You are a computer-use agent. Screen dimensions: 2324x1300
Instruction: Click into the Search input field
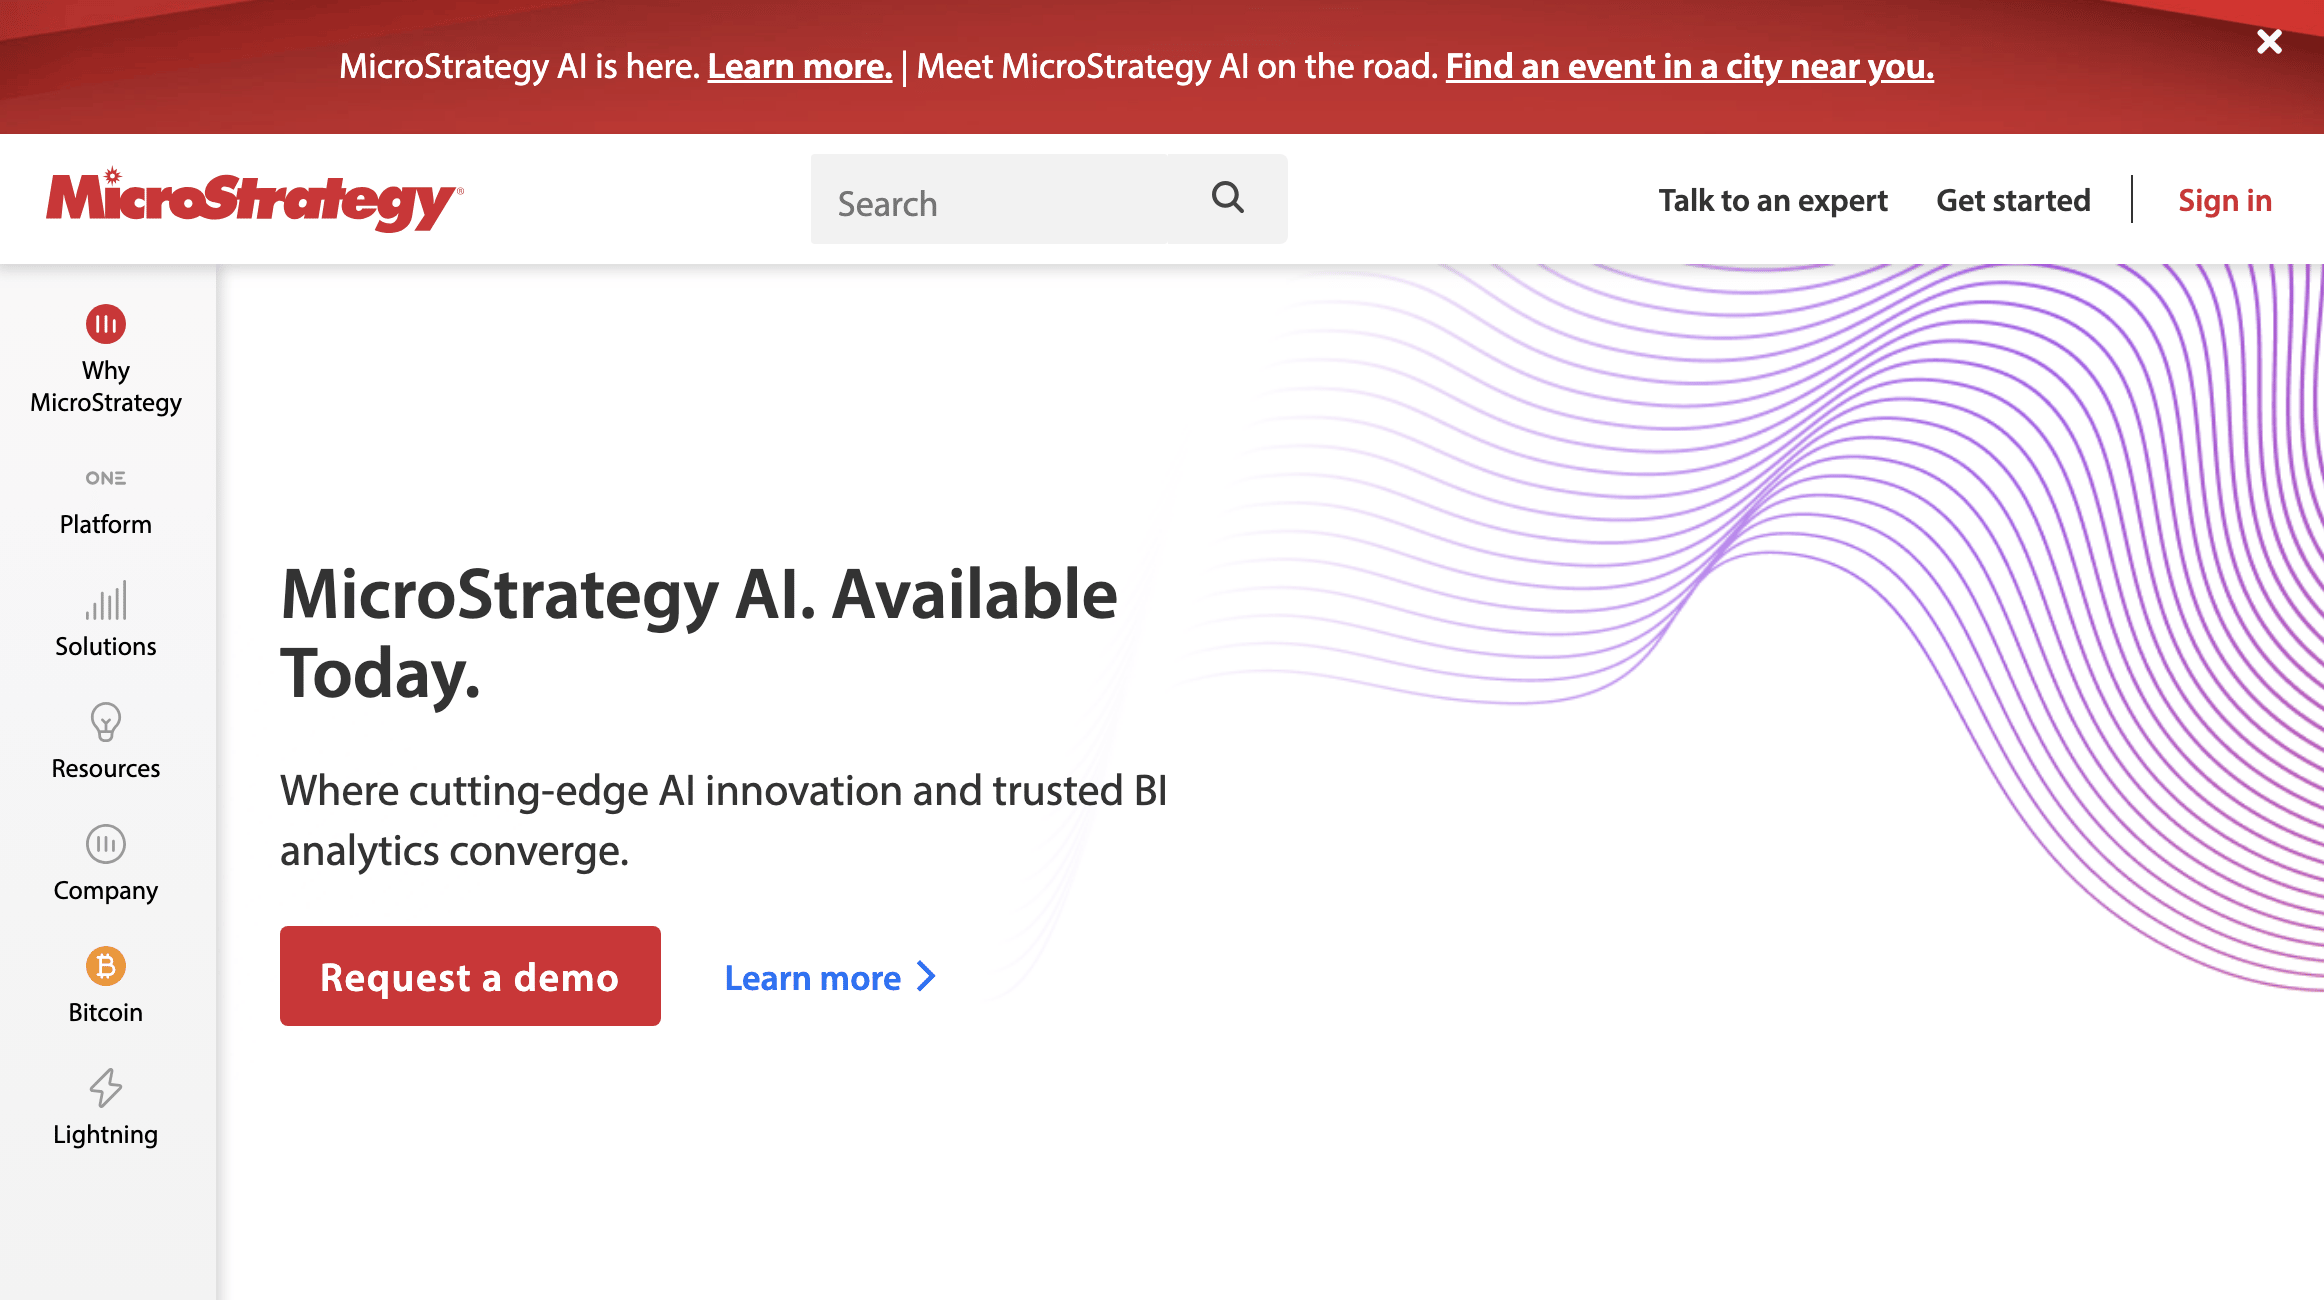[x=990, y=199]
